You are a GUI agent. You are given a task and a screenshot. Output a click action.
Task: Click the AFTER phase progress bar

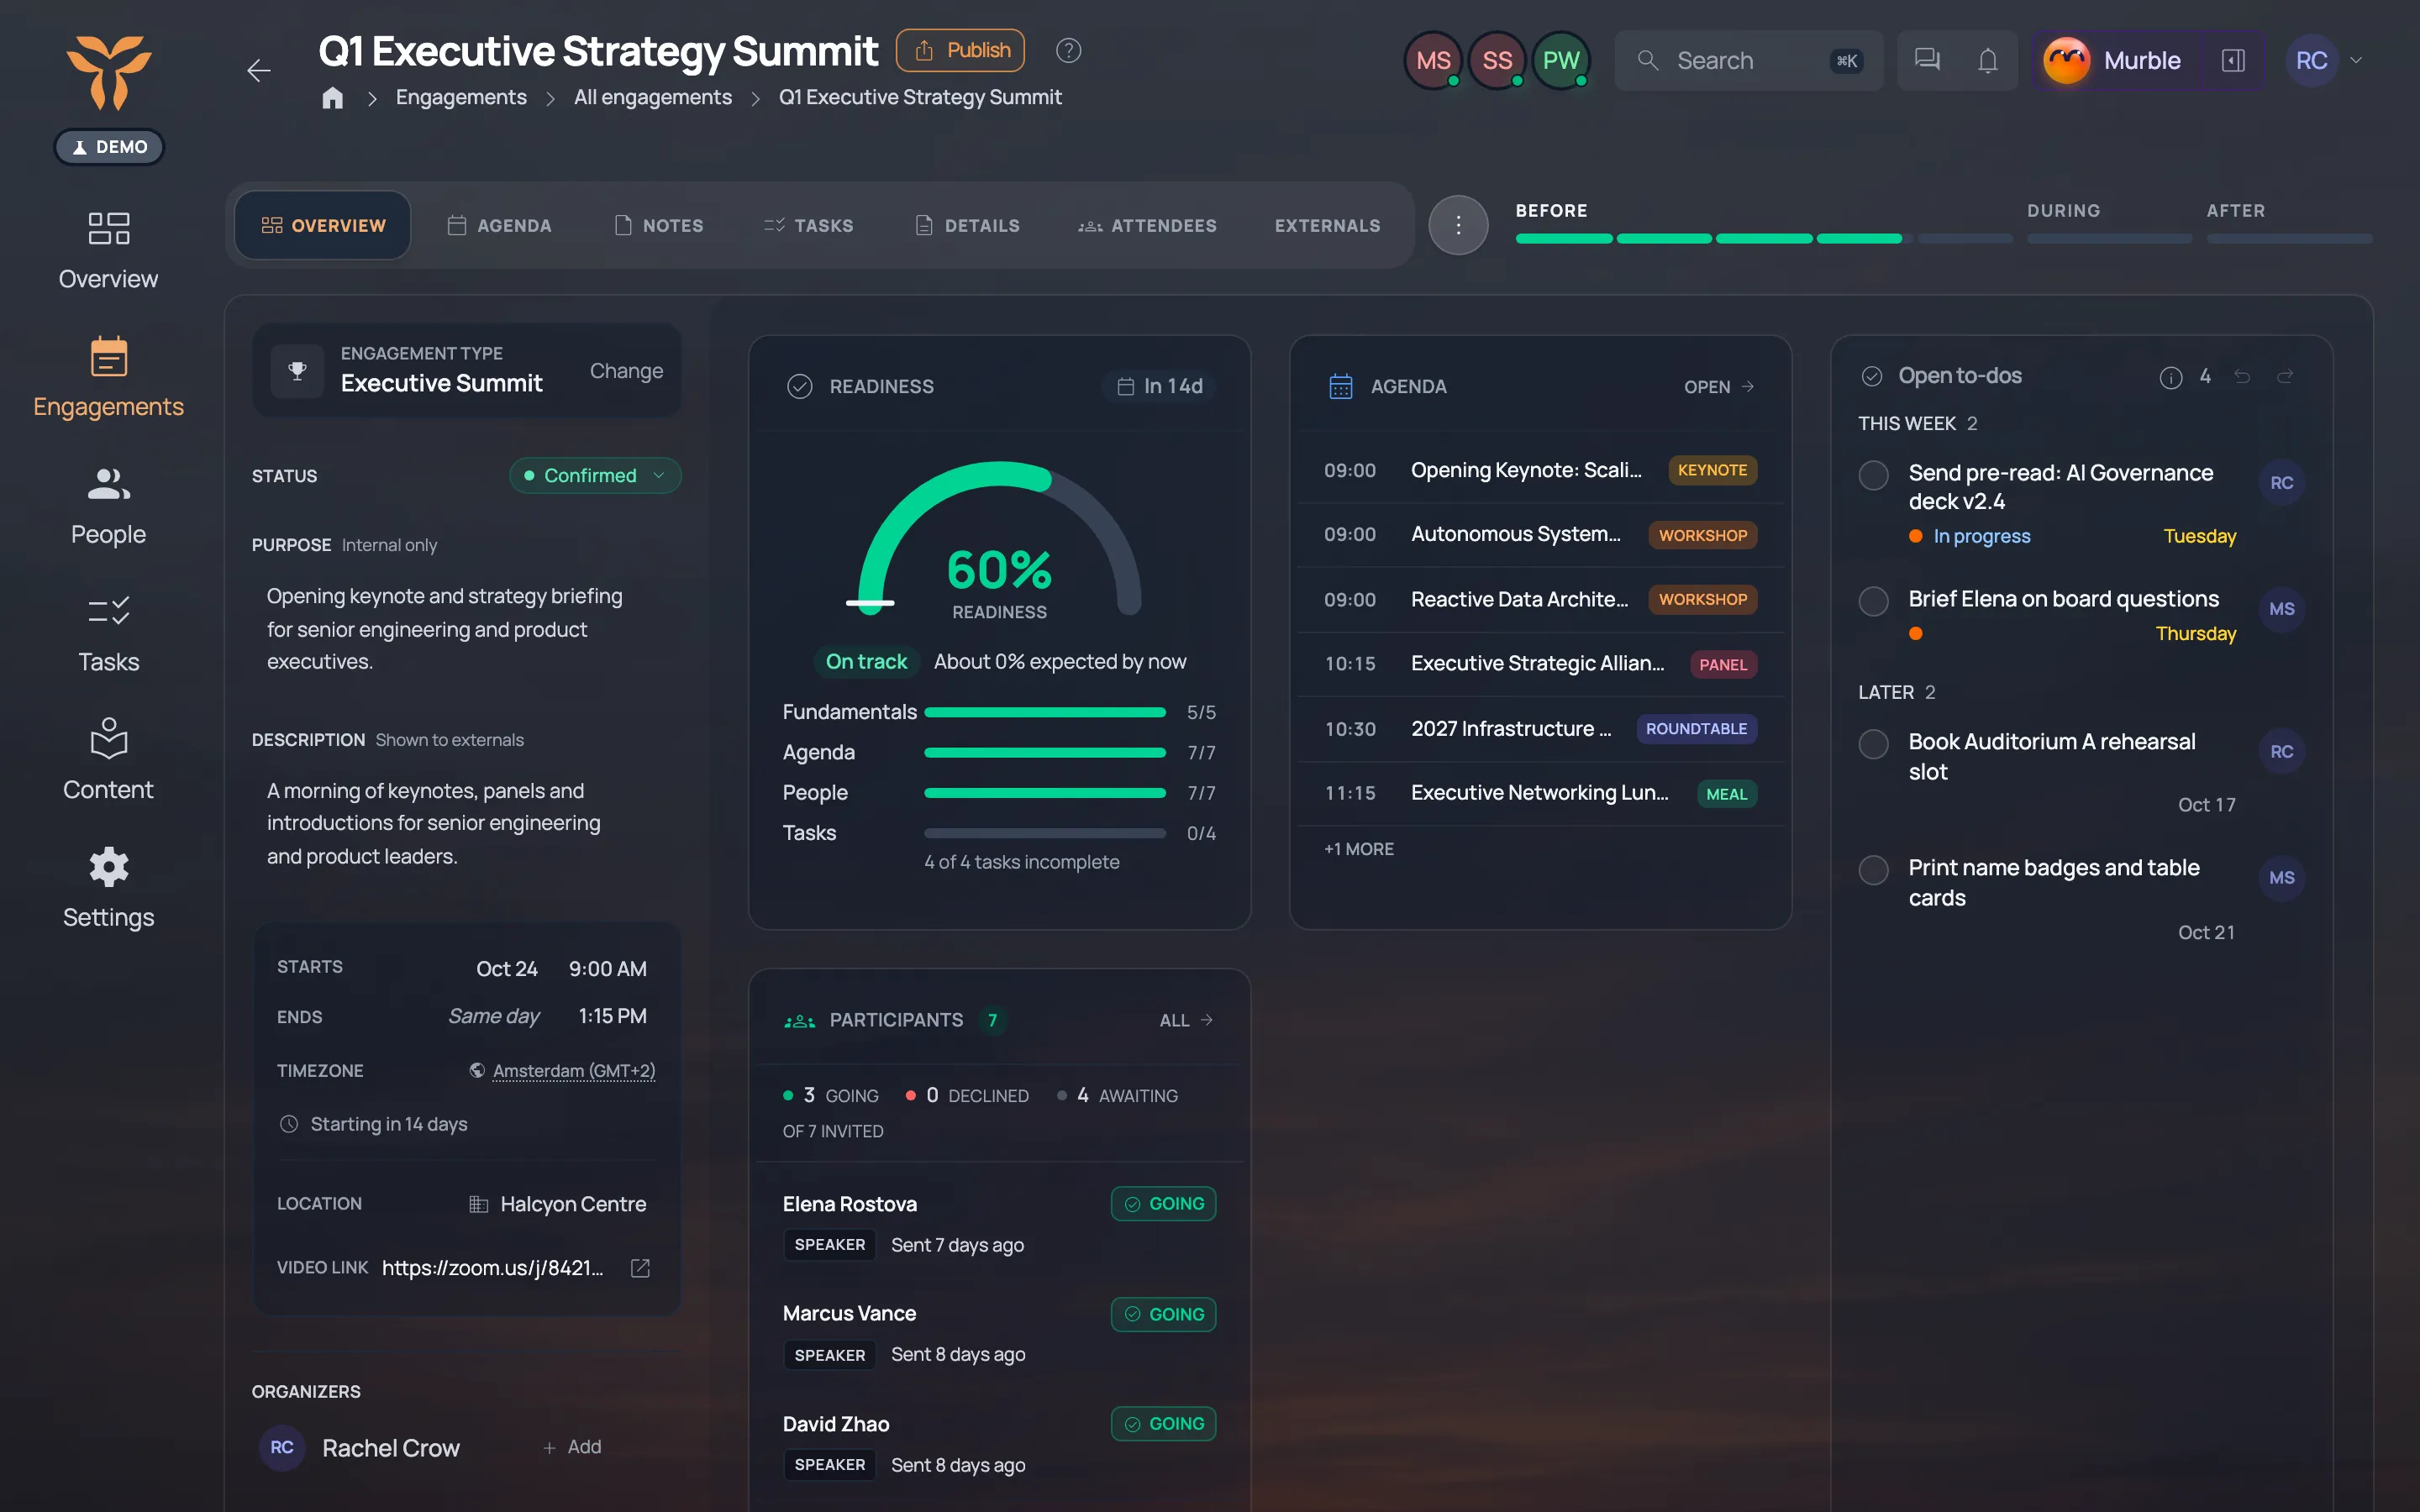pos(2289,239)
